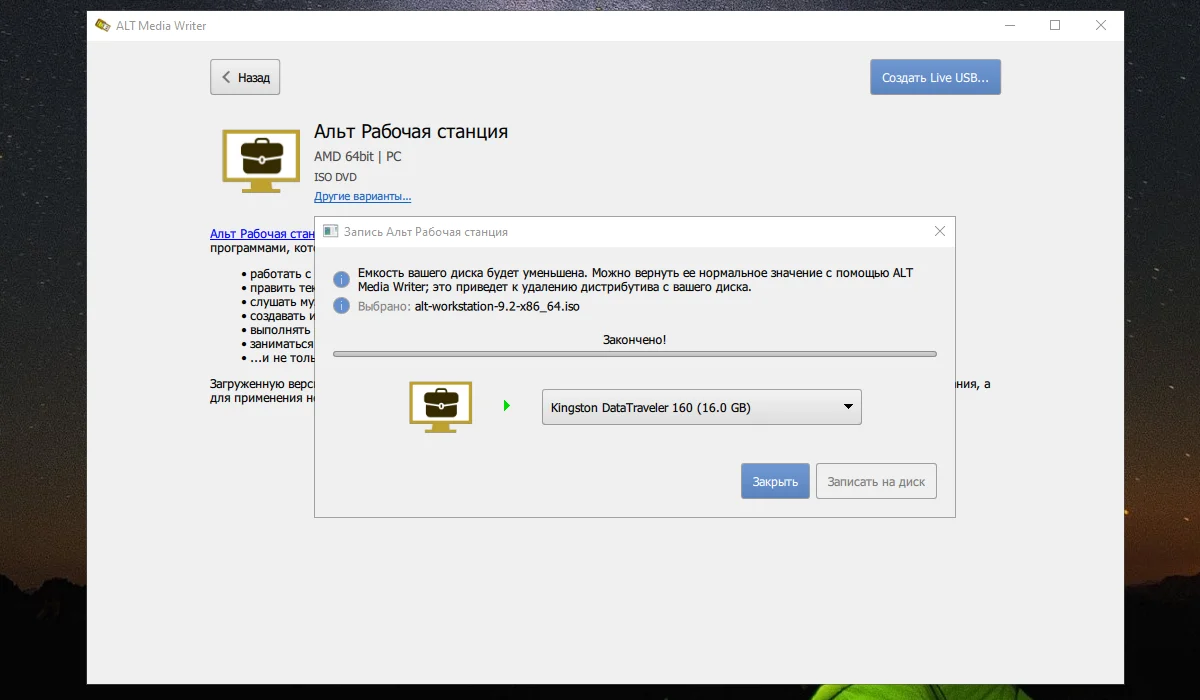Click the info icon beside disk capacity warning
Viewport: 1200px width, 700px height.
coord(342,279)
